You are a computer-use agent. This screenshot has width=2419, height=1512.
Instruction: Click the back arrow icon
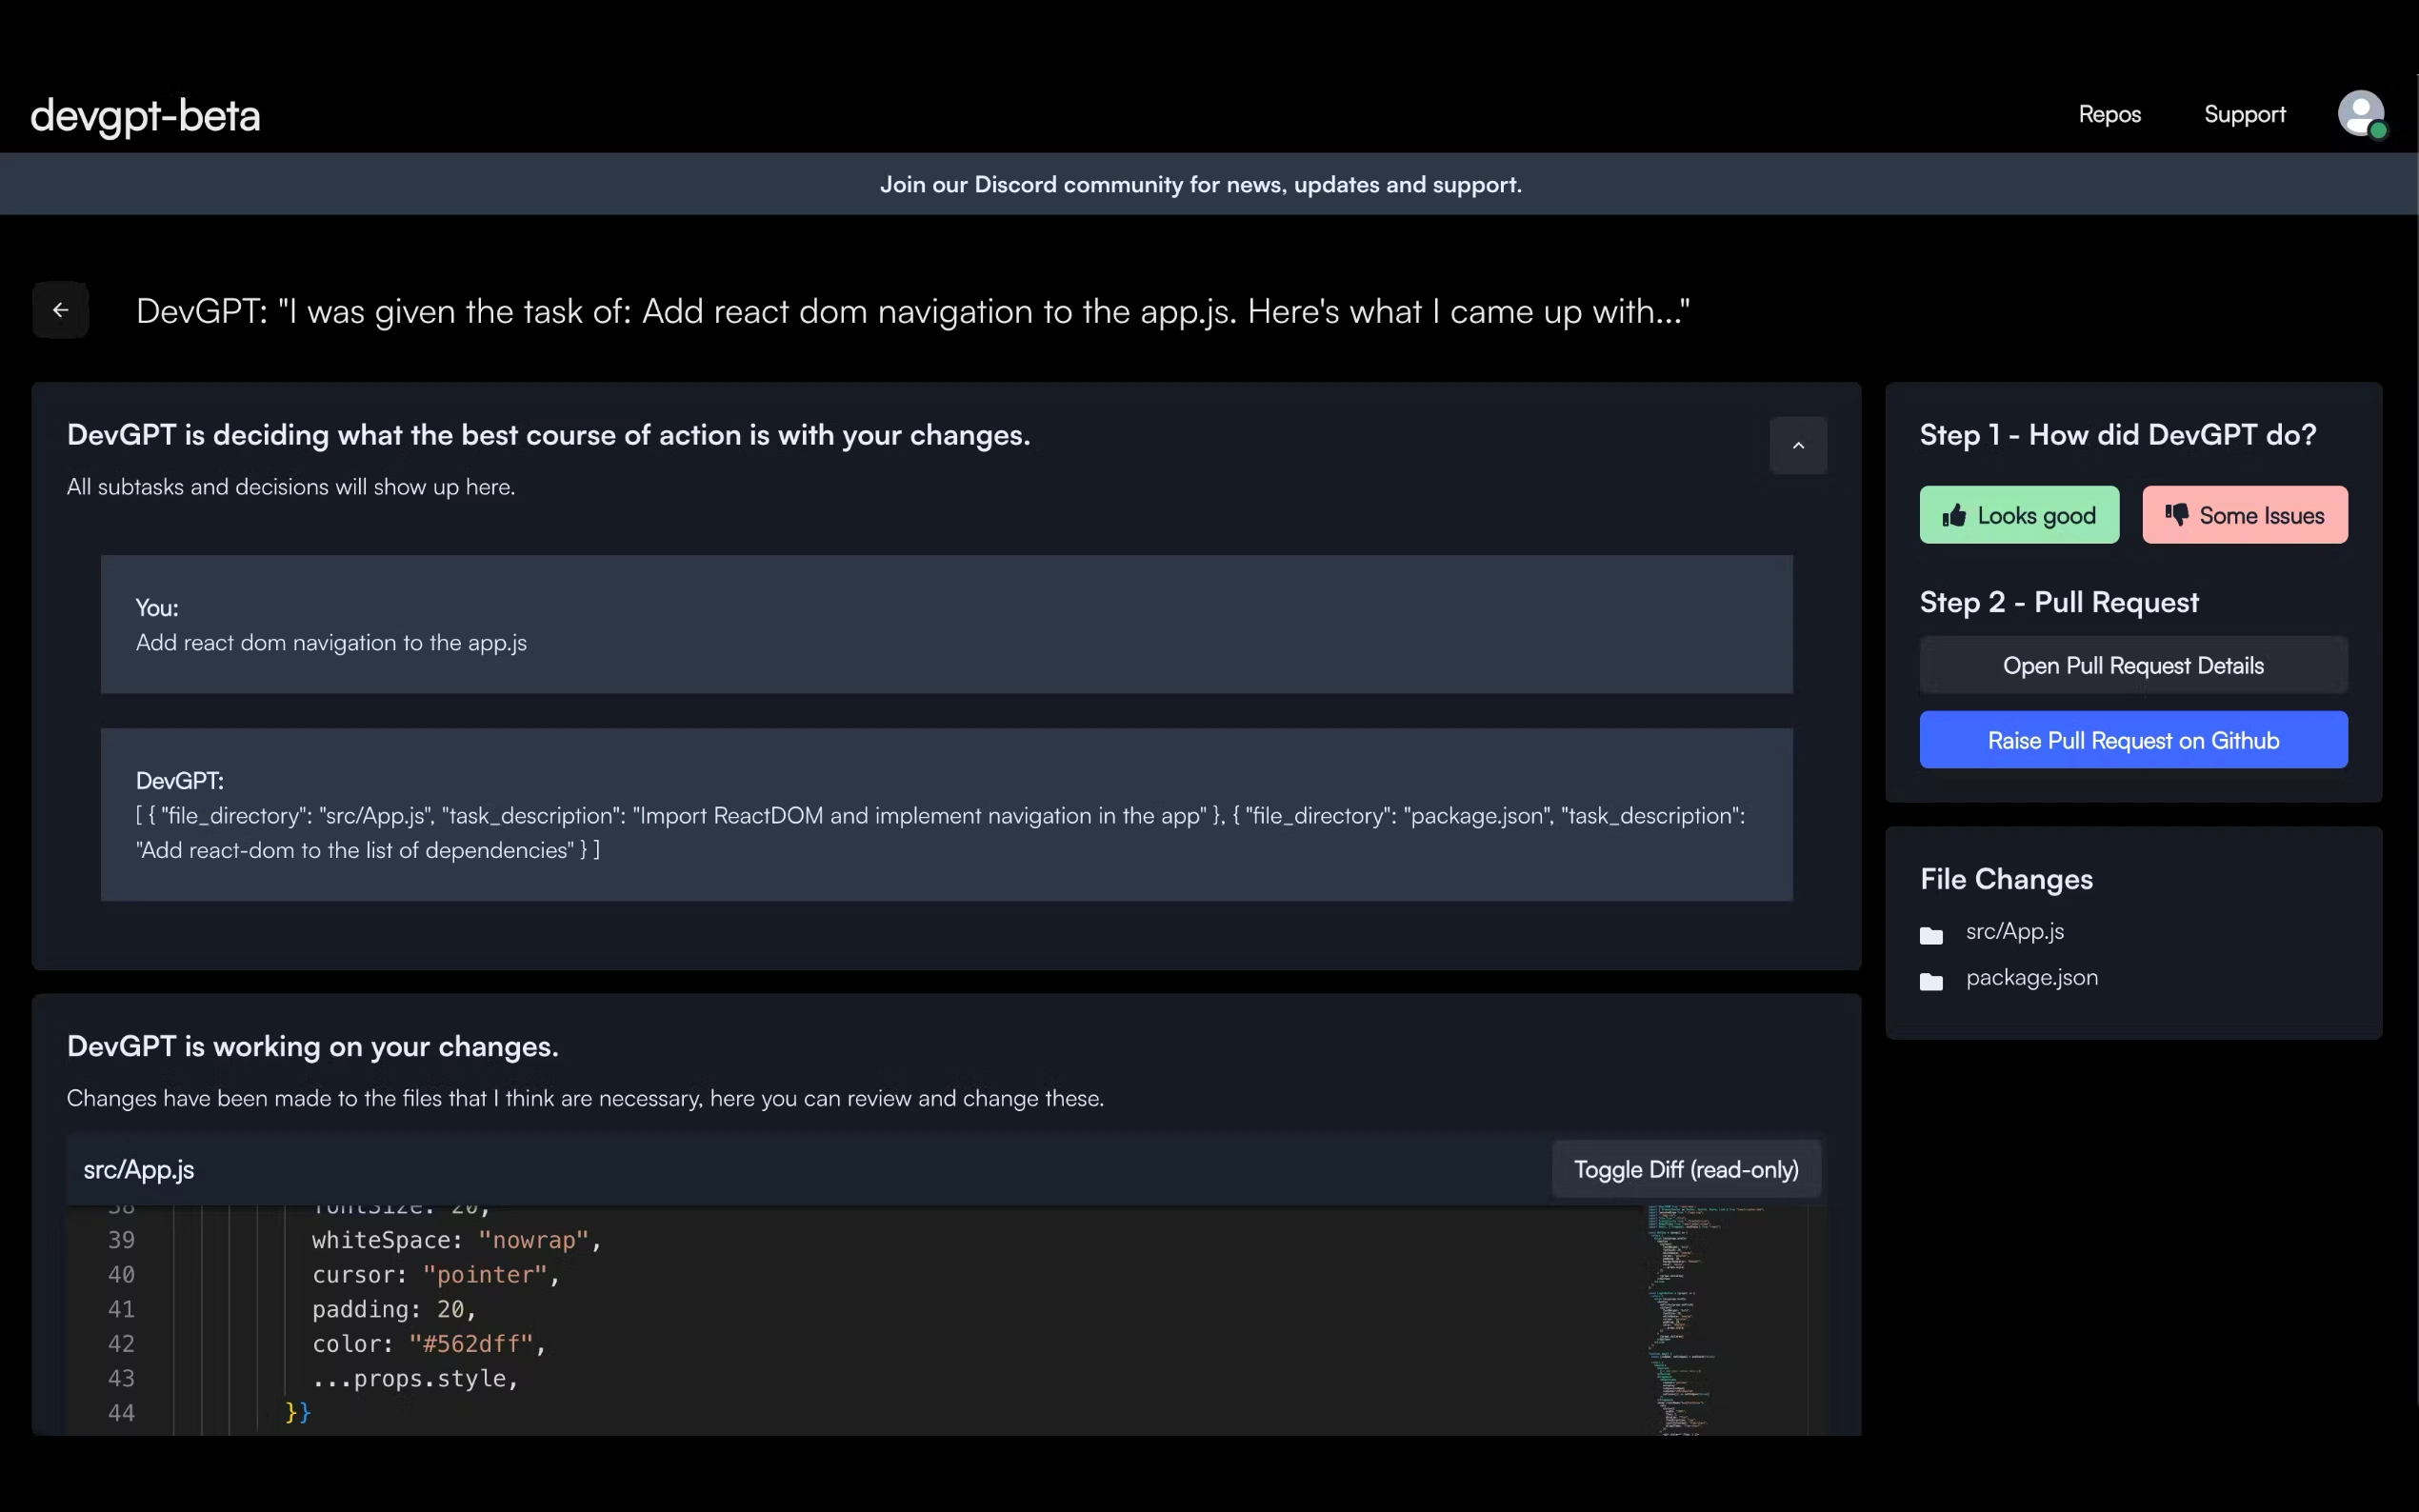pos(61,310)
